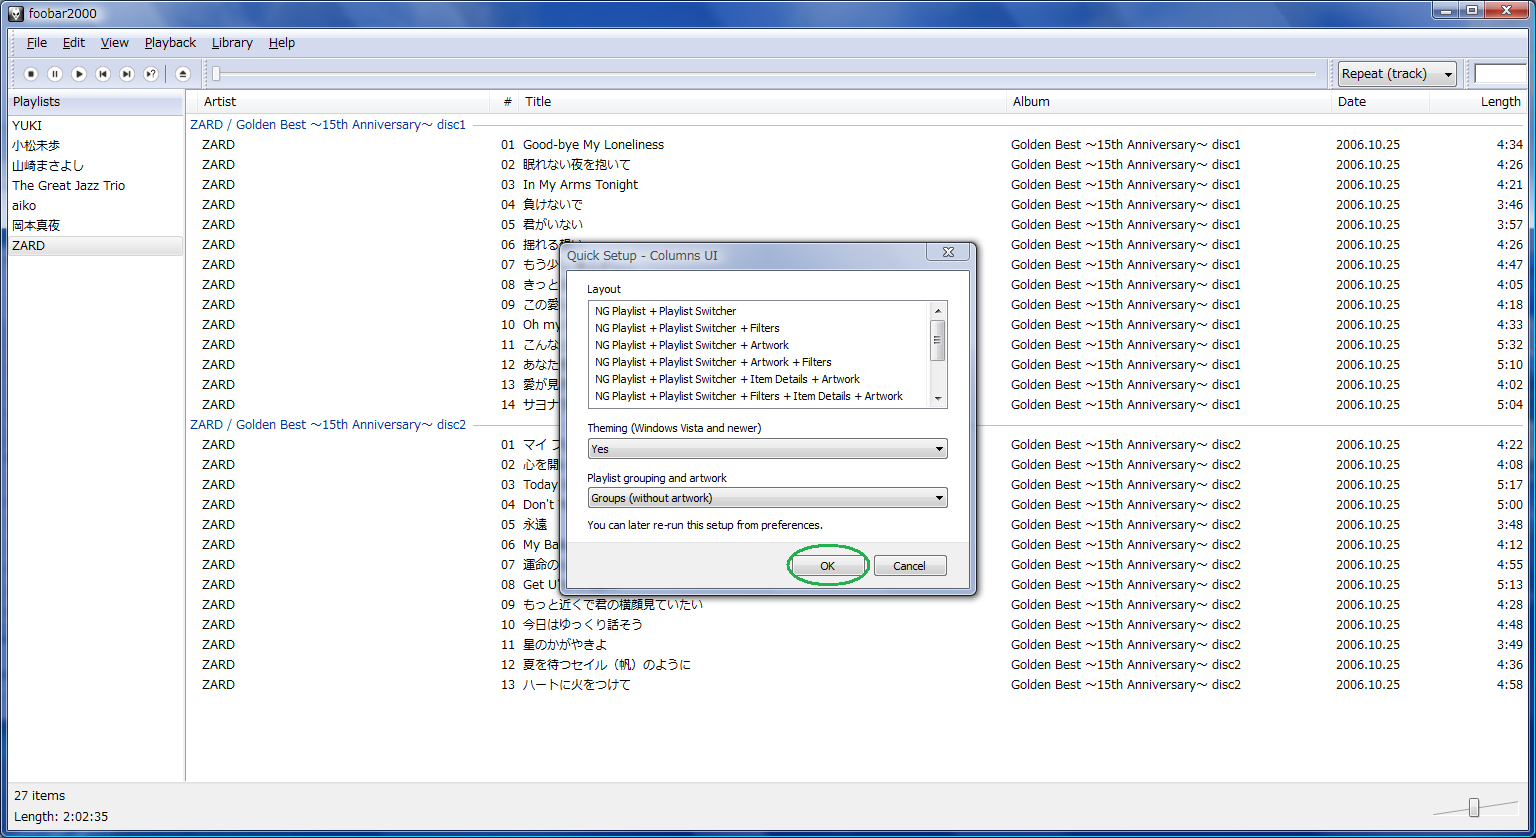The width and height of the screenshot is (1536, 838).
Task: Click the seek bar handle
Action: point(216,73)
